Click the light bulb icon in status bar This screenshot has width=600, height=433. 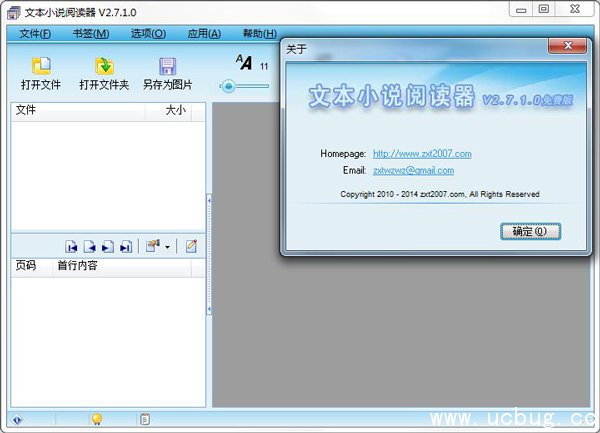coord(97,419)
